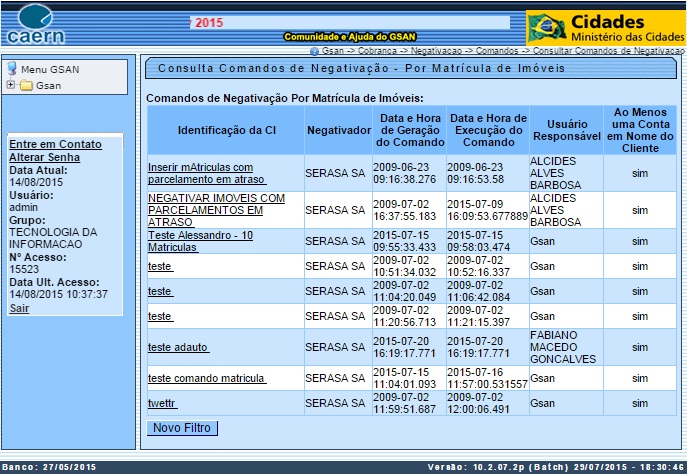Click the 'Usuário Responsável' column header
Image resolution: width=687 pixels, height=474 pixels.
[x=566, y=130]
